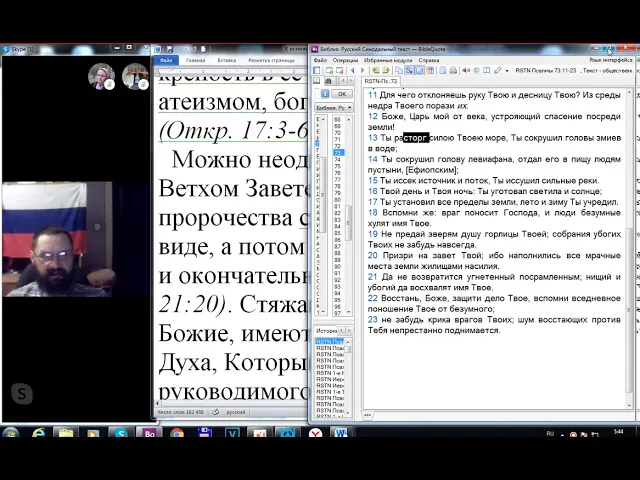Open the Библия. Ру module dropdown
Screen dimensions: 640x480
[x=333, y=108]
